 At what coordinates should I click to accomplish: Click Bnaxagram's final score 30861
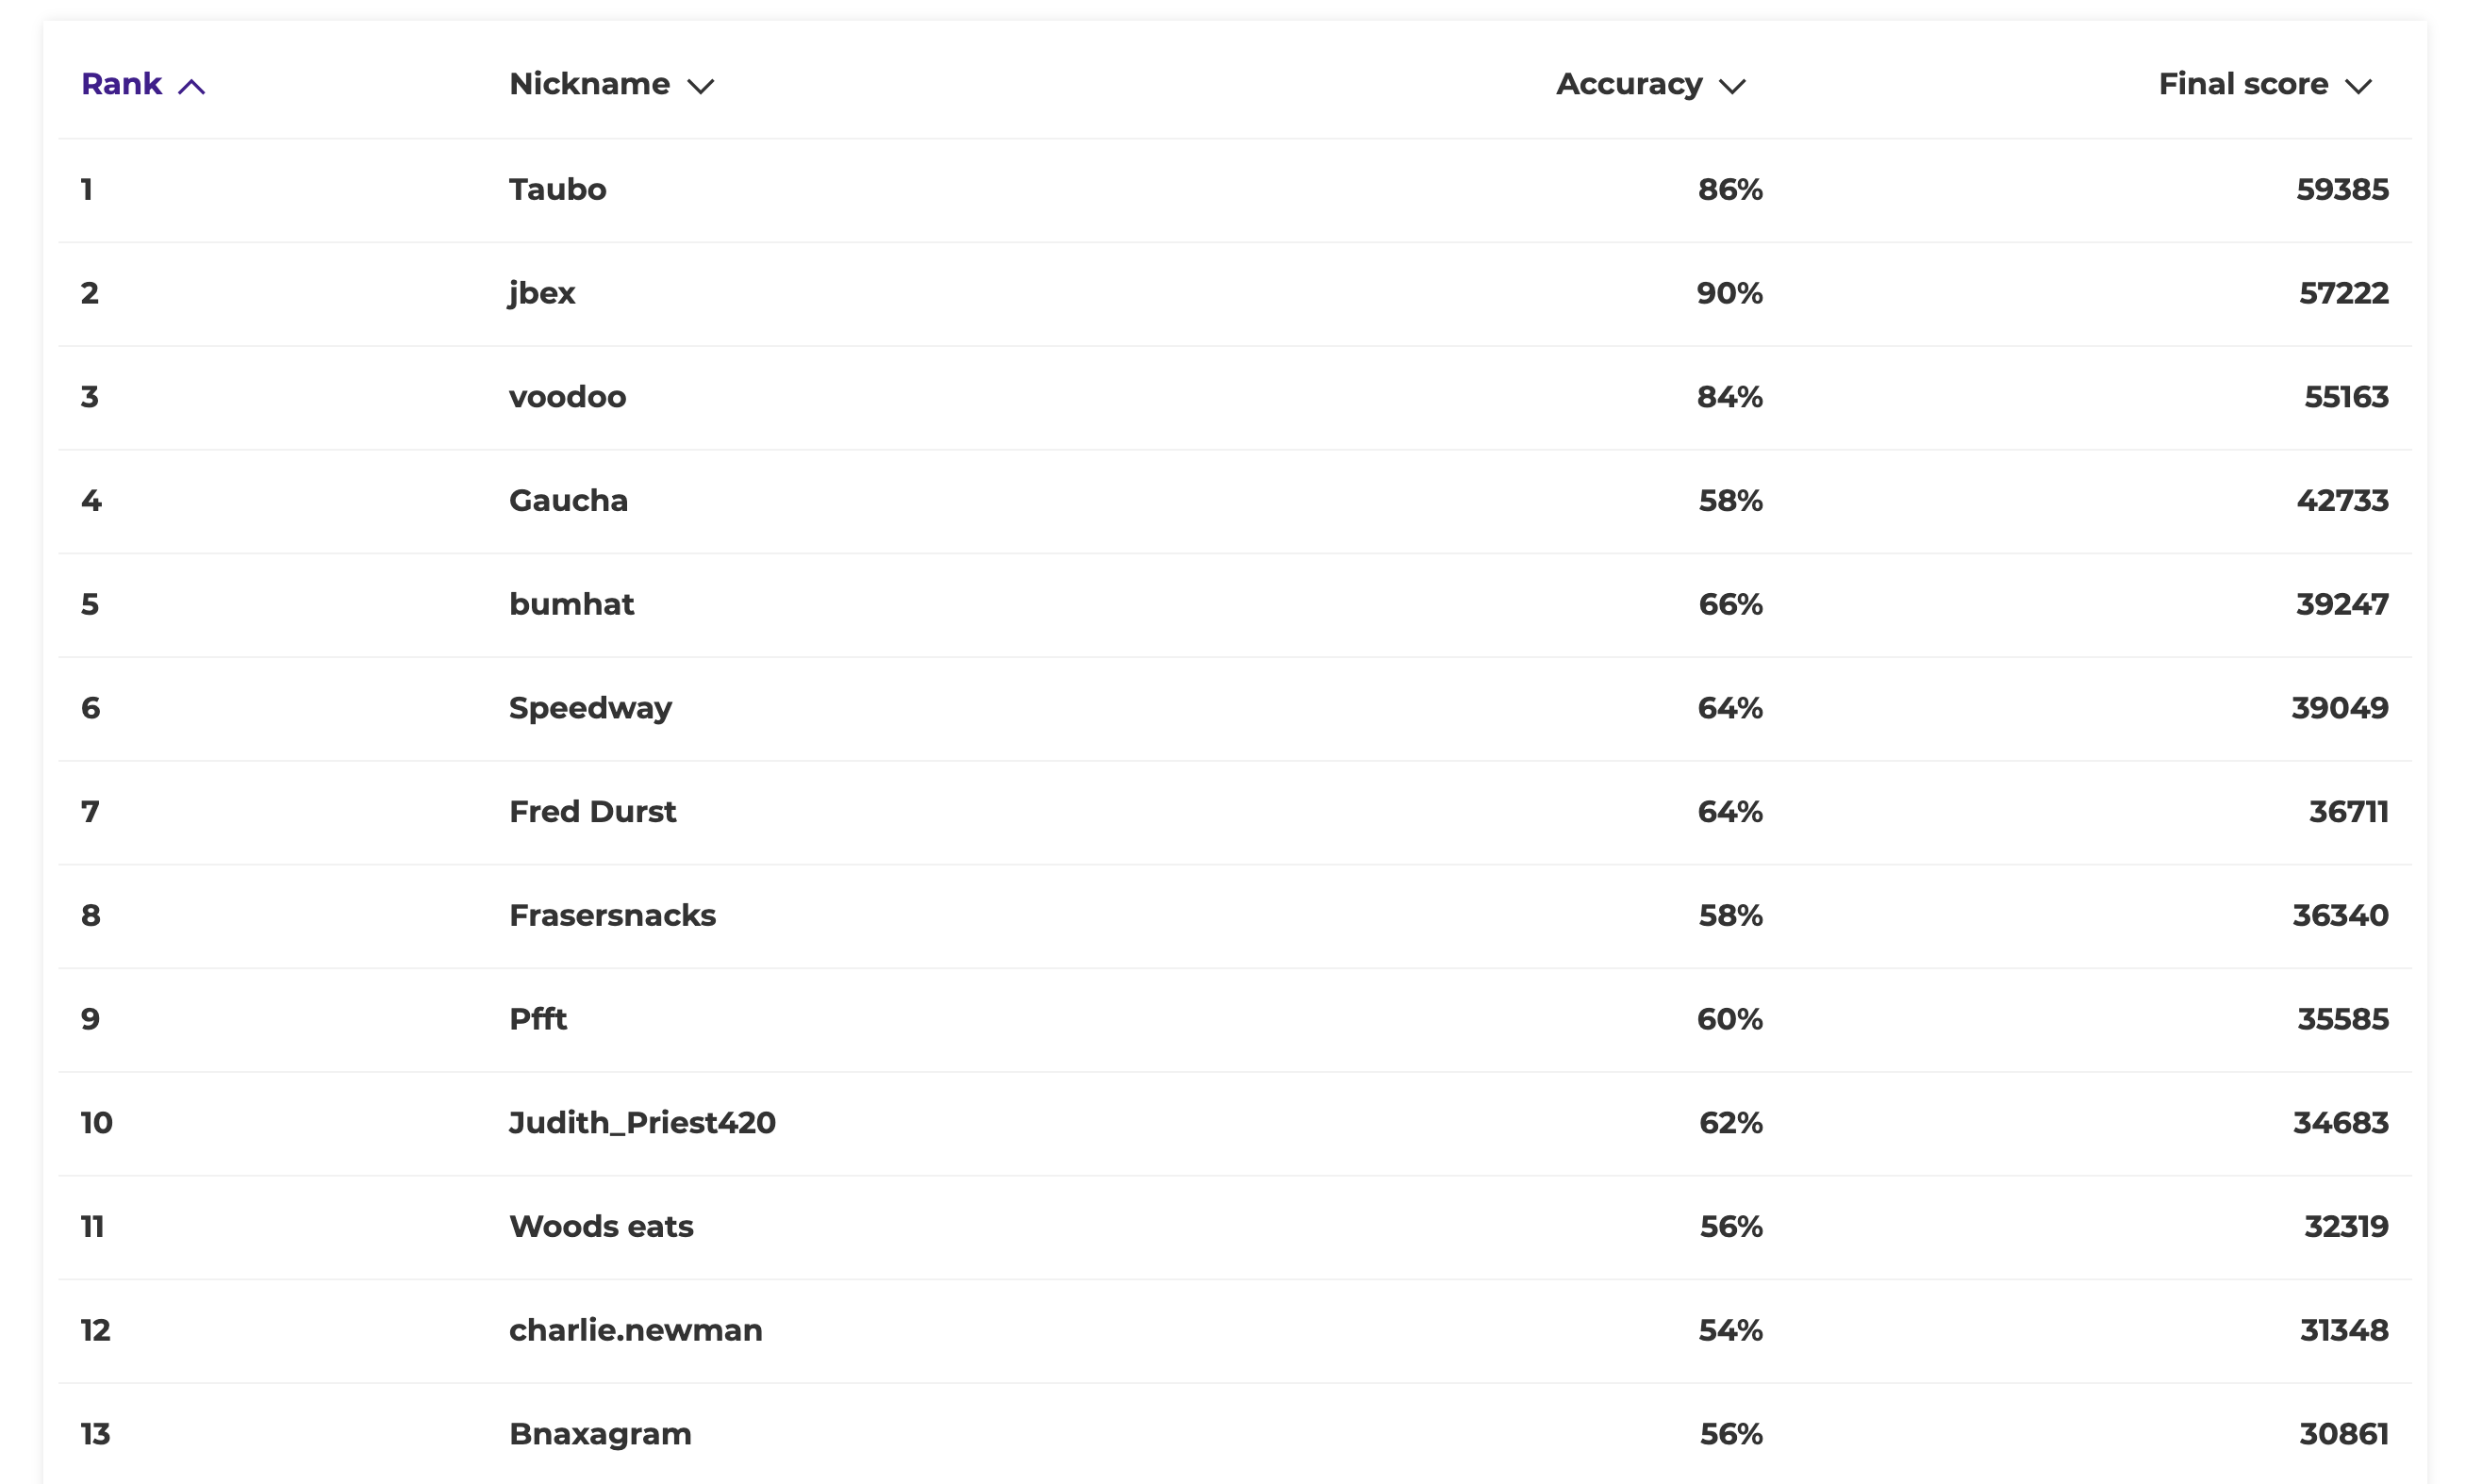click(2343, 1434)
